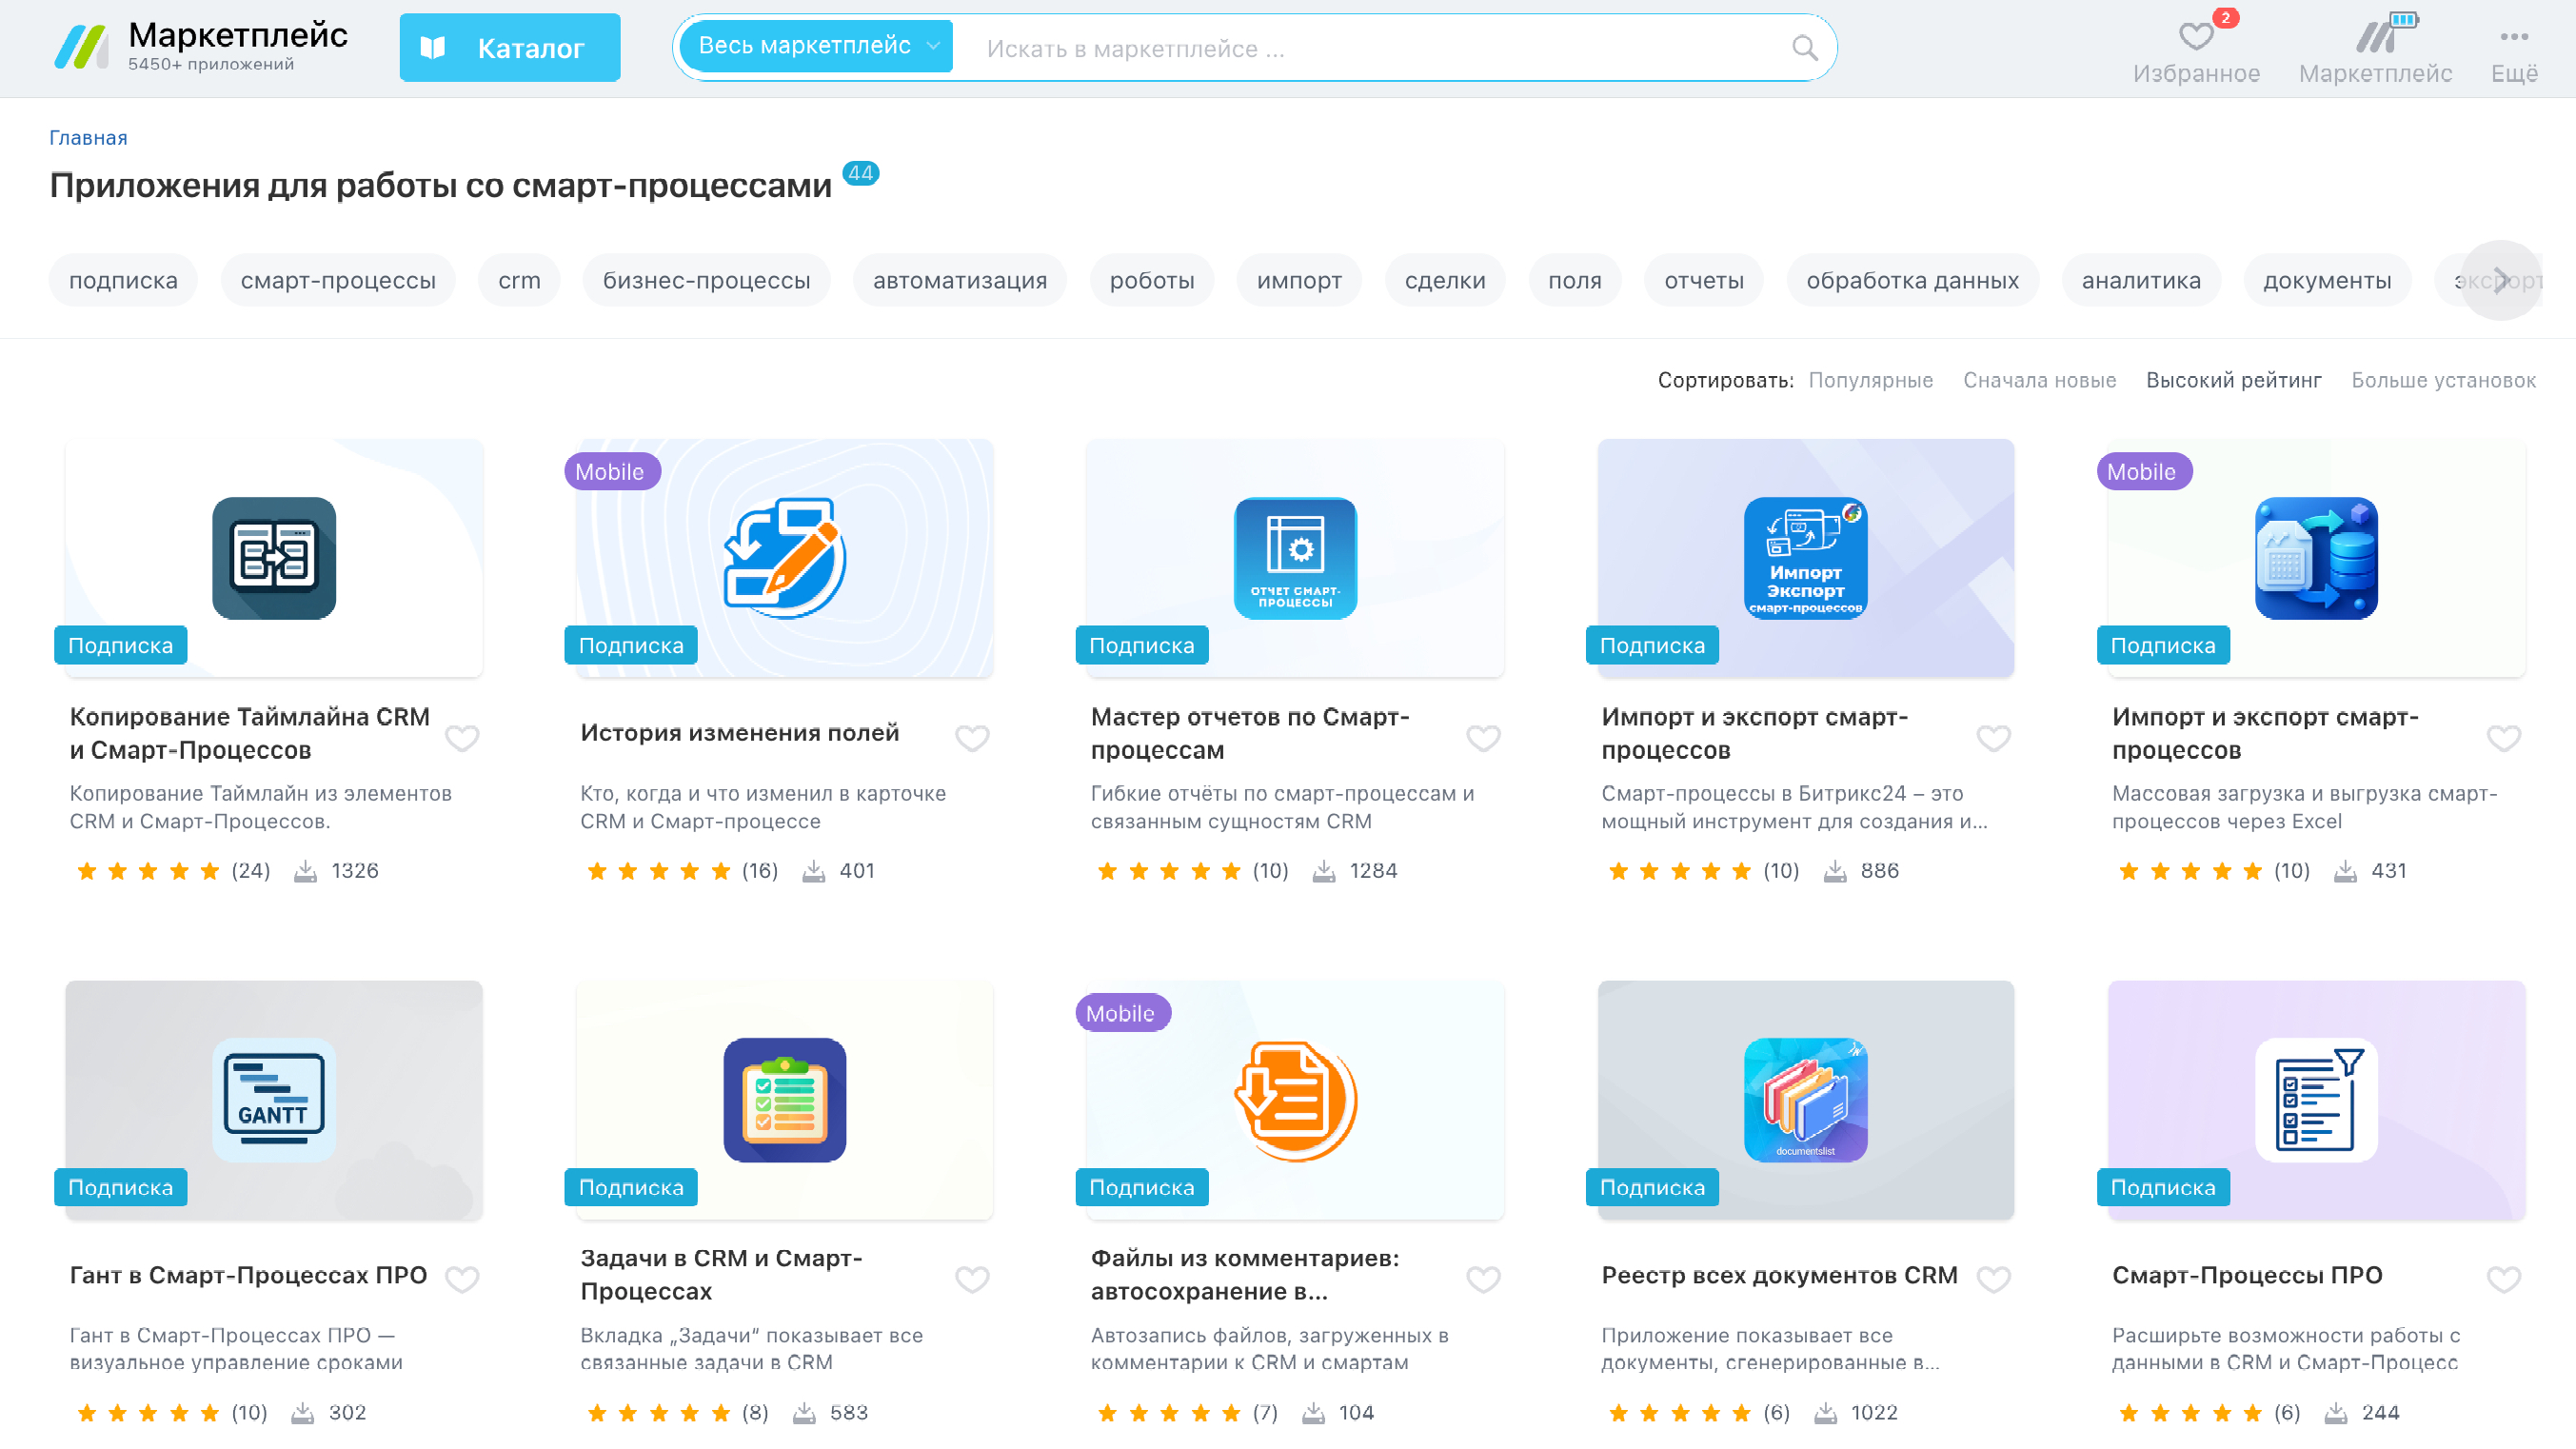The image size is (2576, 1449).
Task: Sort by Сначала новые
Action: click(2039, 380)
